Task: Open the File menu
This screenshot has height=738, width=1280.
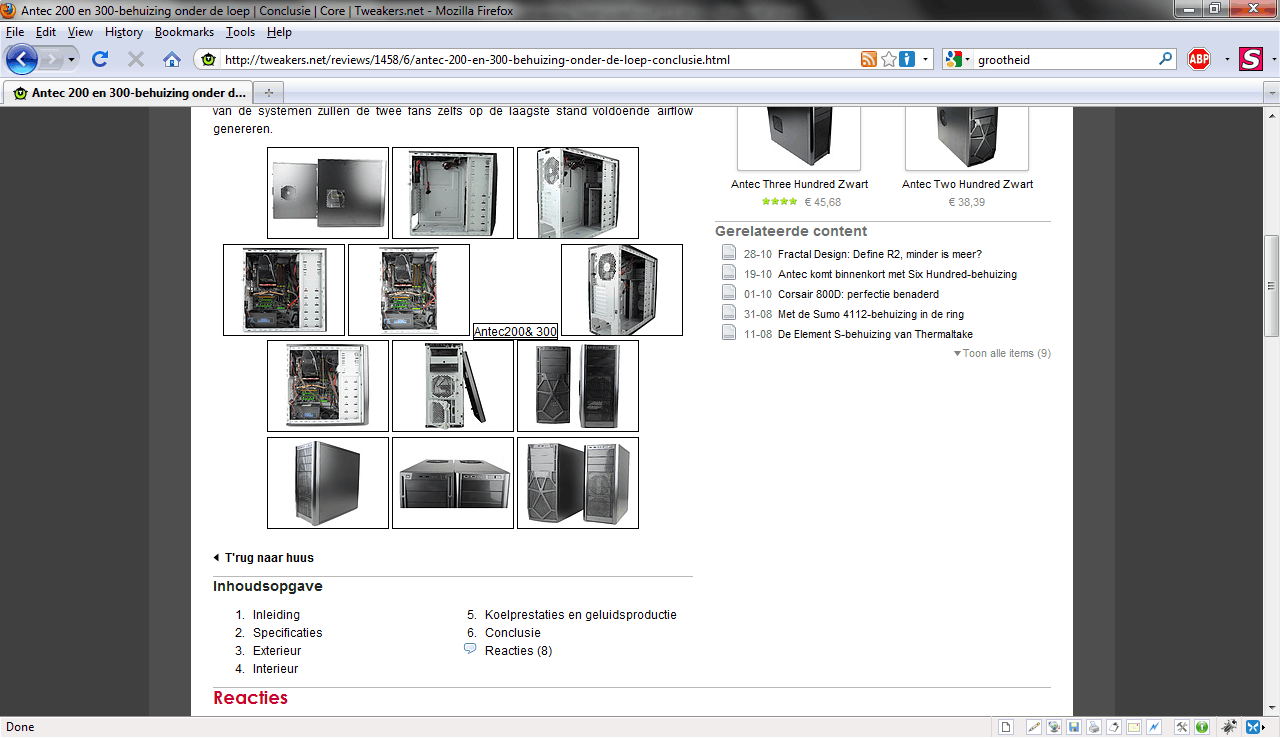Action: (15, 32)
